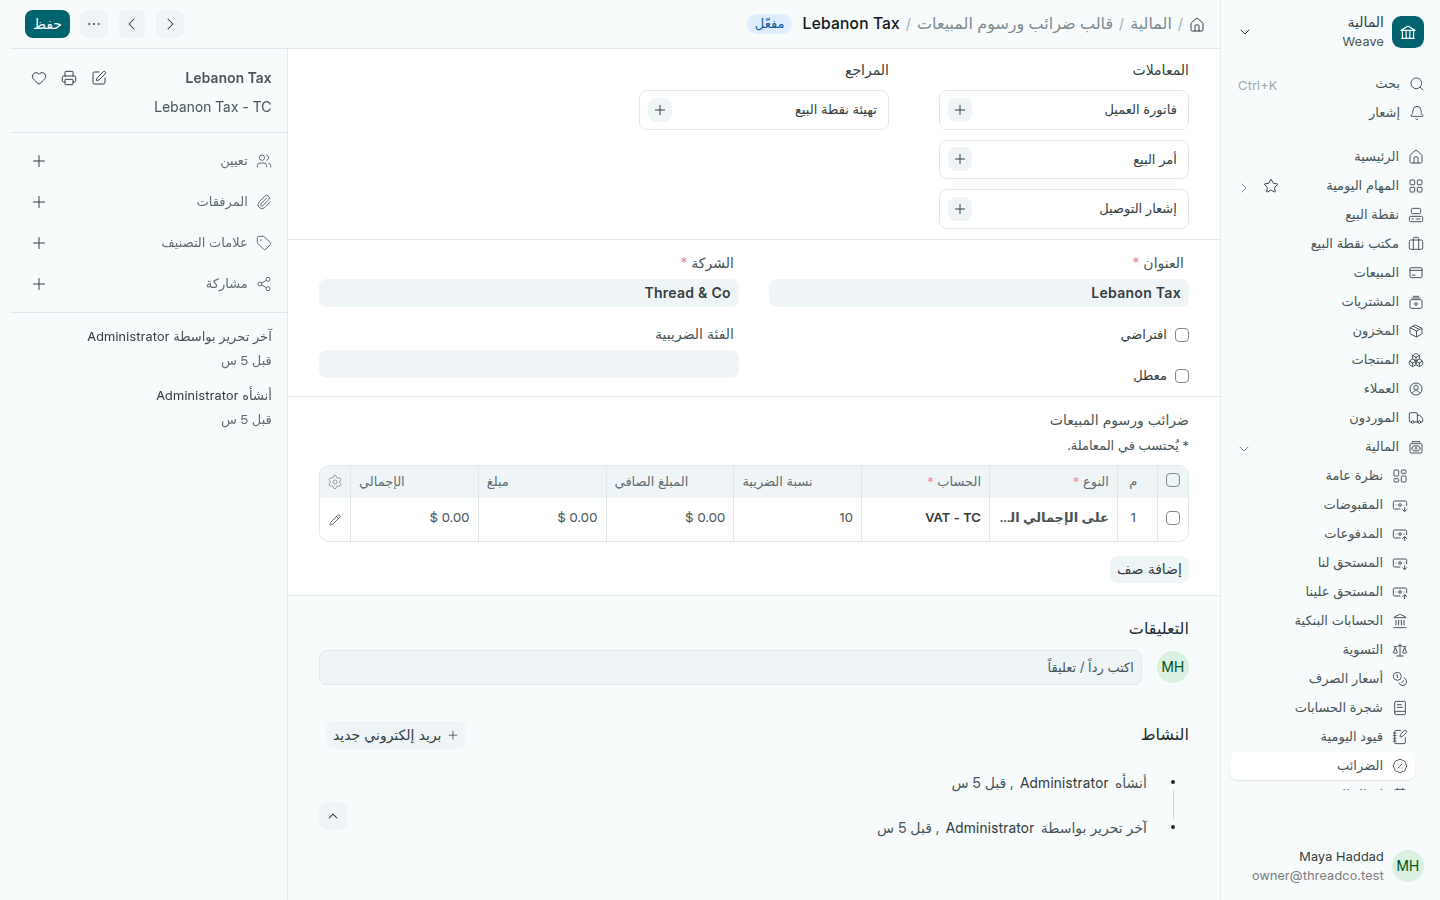
Task: Edit the VAT - TC row with pencil icon
Action: pyautogui.click(x=335, y=519)
